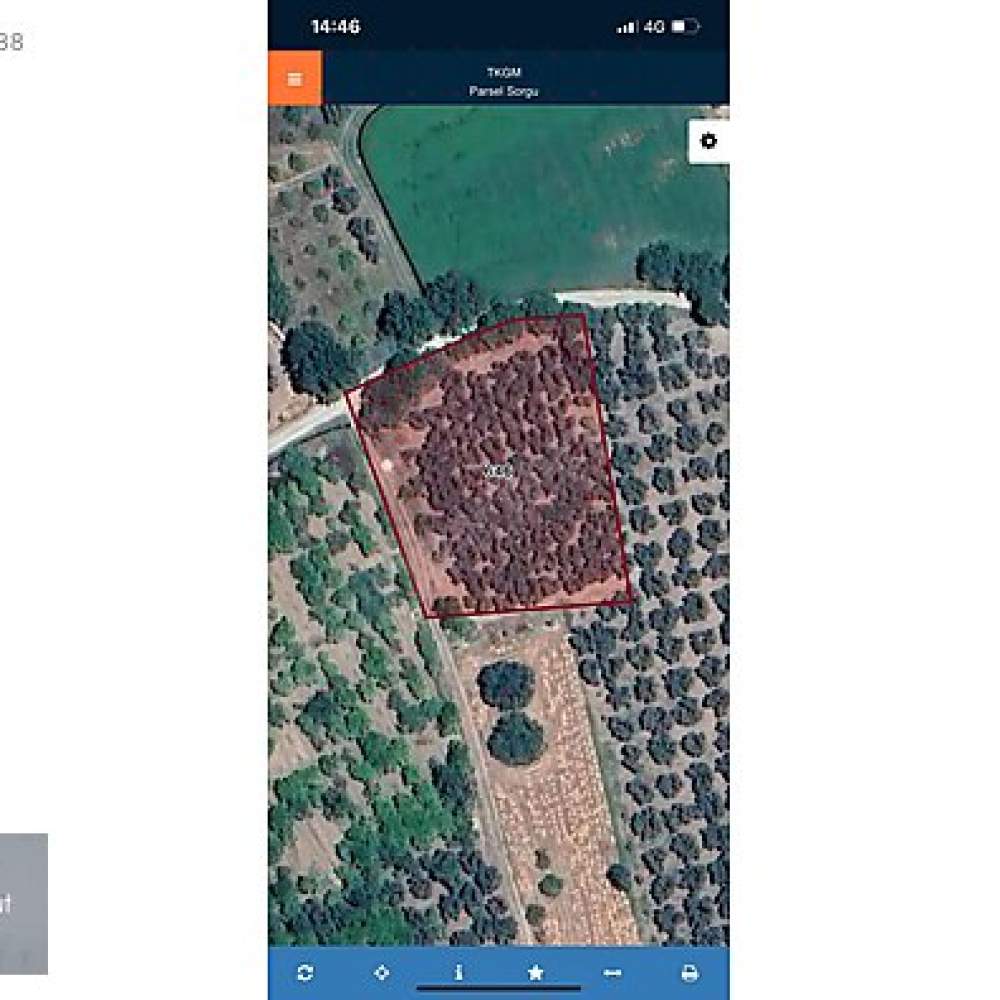Image resolution: width=1000 pixels, height=1000 pixels.
Task: Locate my position with crosshair icon
Action: tap(381, 973)
